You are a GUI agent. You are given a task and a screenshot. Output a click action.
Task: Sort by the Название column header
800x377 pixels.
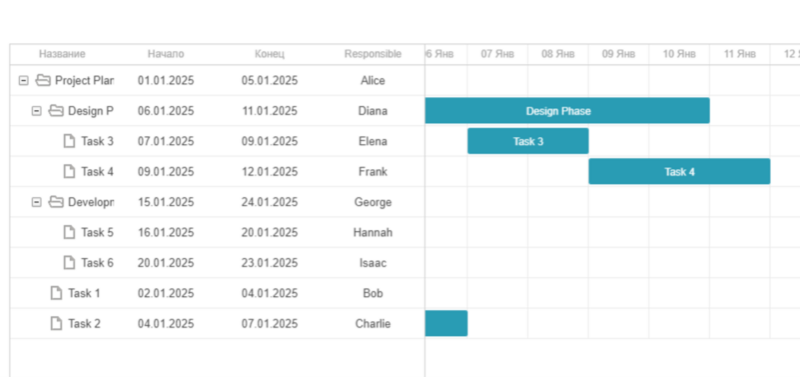[62, 54]
